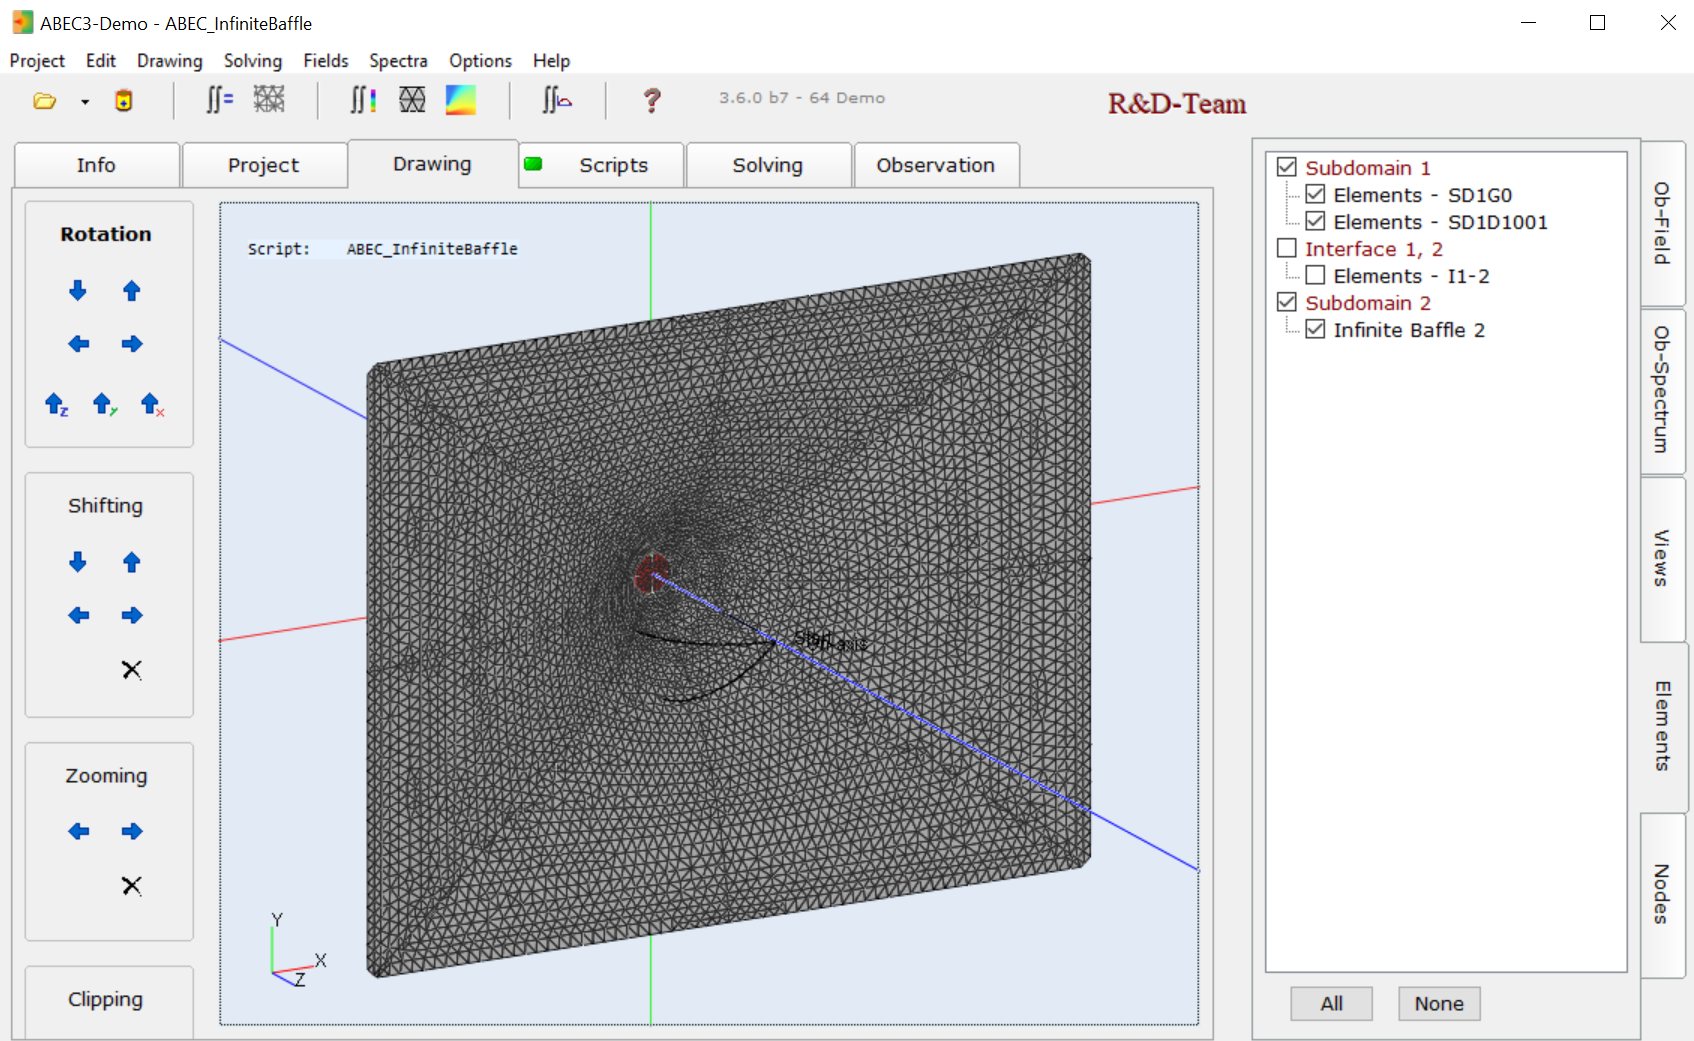
Task: Rotate model left in the Rotation panel
Action: [x=78, y=344]
